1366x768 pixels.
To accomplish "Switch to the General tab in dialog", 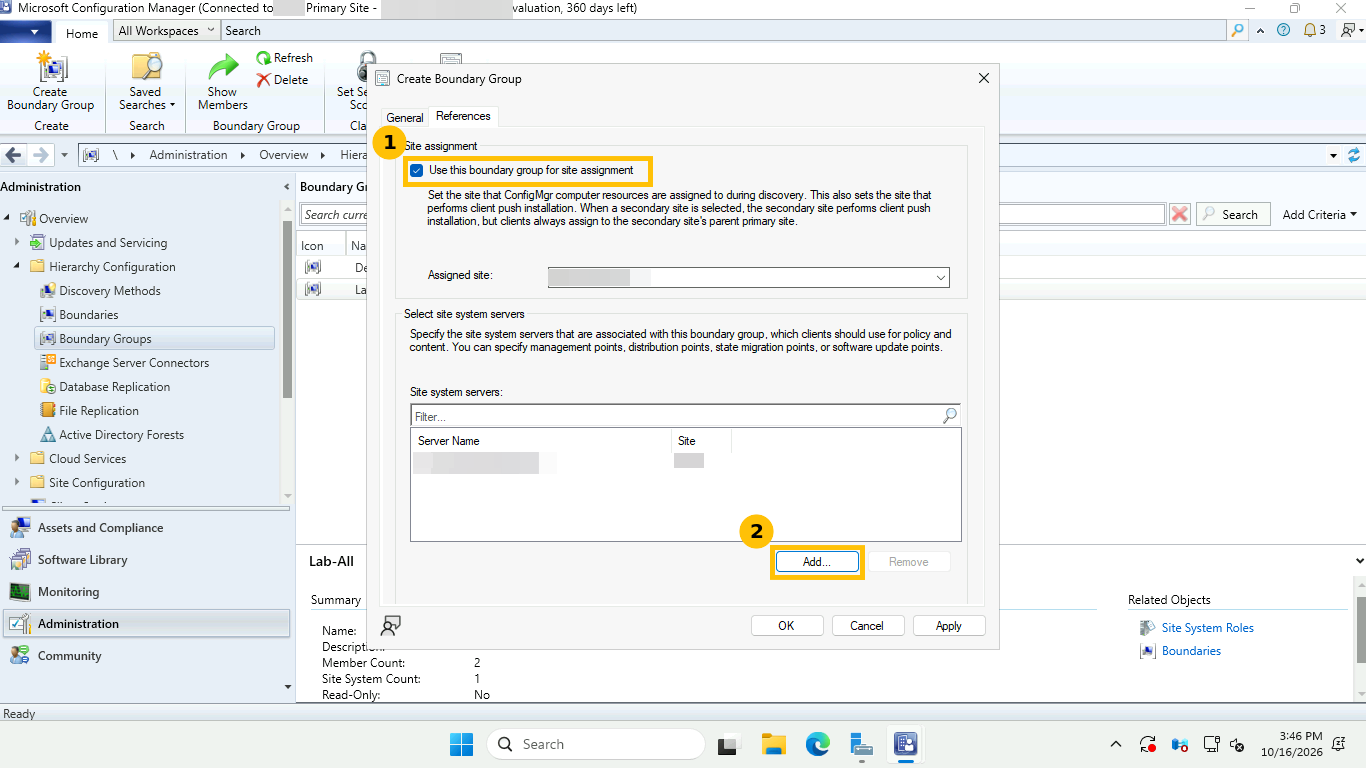I will tap(405, 118).
